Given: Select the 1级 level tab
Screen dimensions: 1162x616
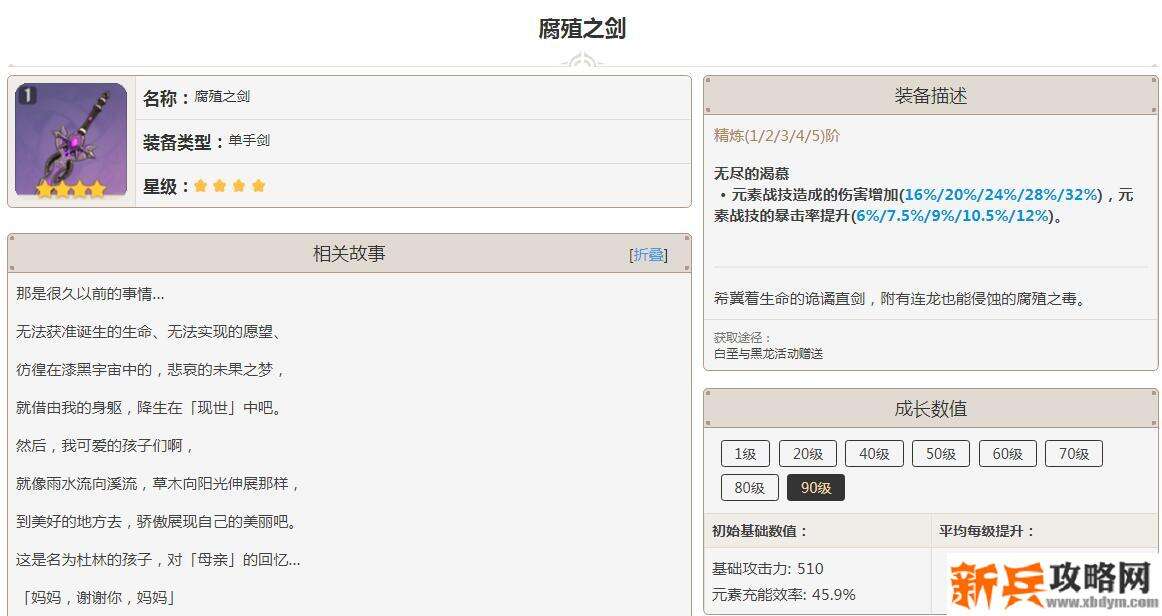Looking at the screenshot, I should point(745,454).
